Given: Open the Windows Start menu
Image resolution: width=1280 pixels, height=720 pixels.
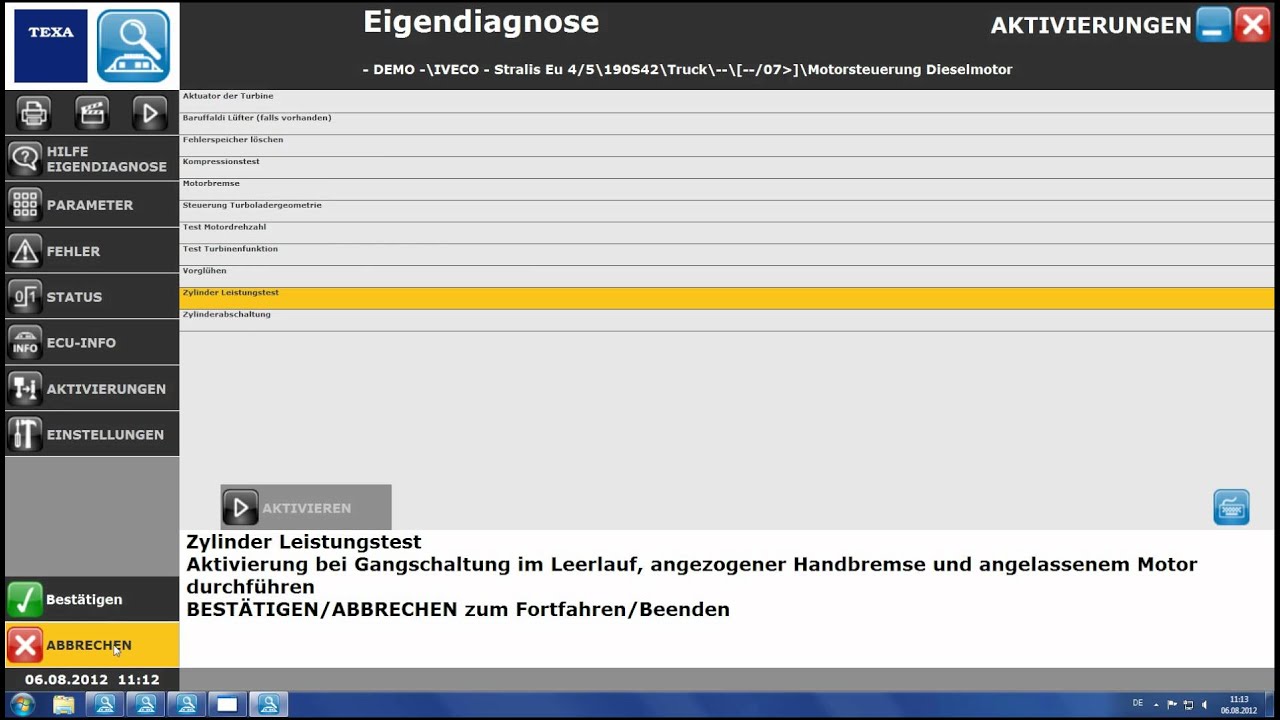Looking at the screenshot, I should [x=21, y=704].
